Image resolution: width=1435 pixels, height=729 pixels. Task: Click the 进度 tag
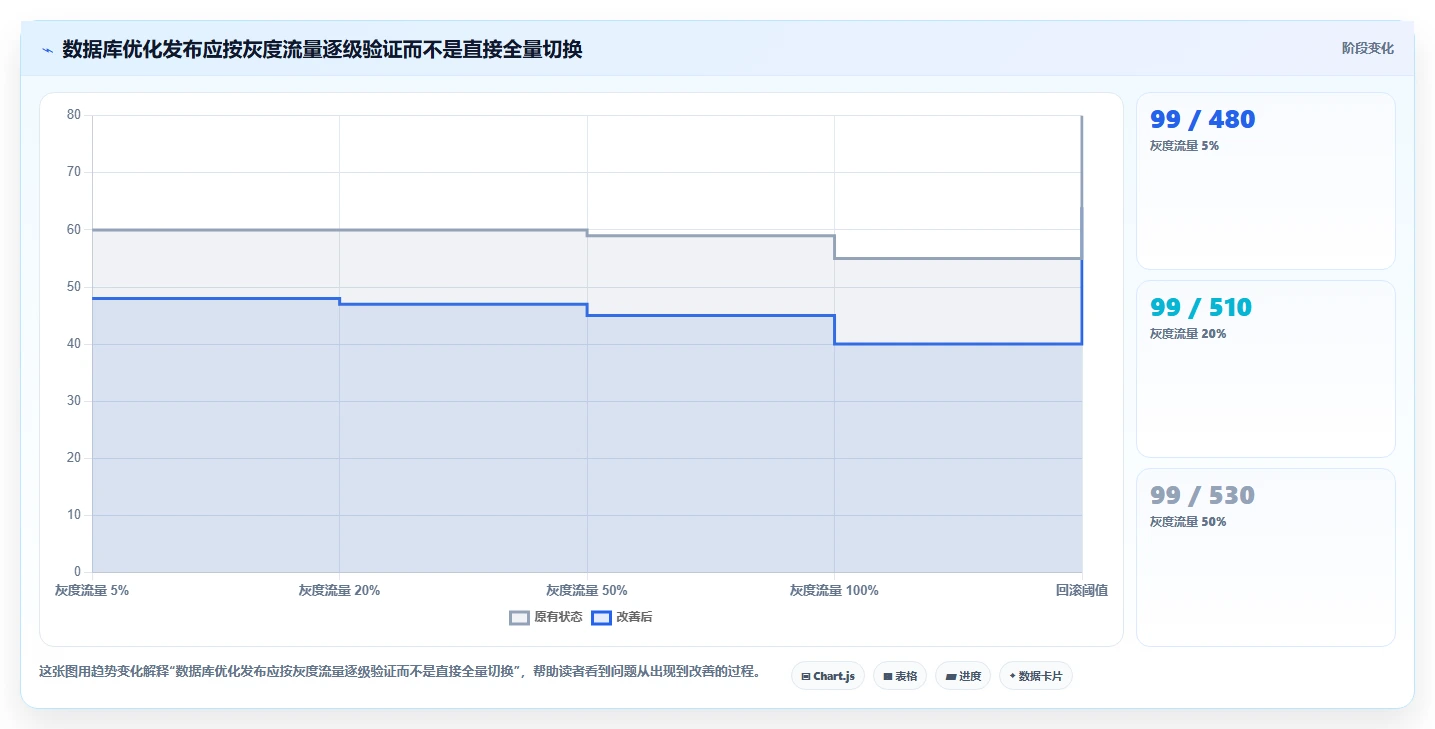tap(963, 676)
